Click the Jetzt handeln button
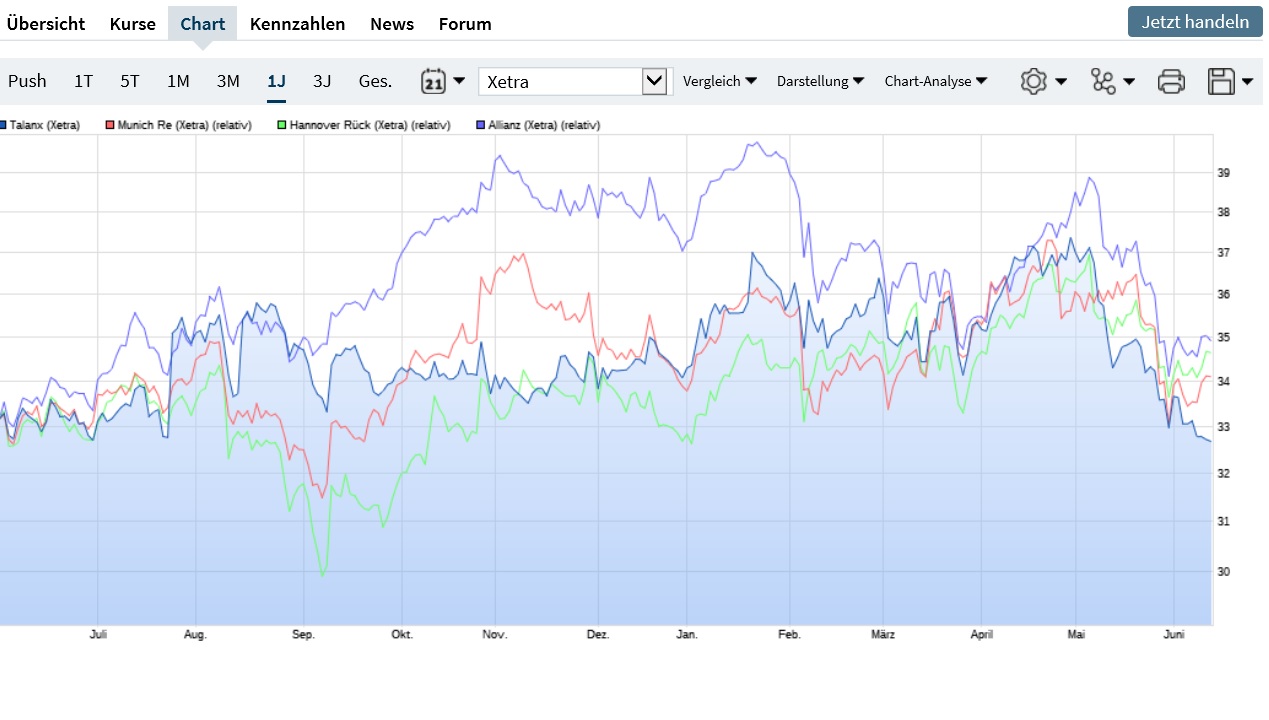The height and width of the screenshot is (720, 1269). point(1195,21)
